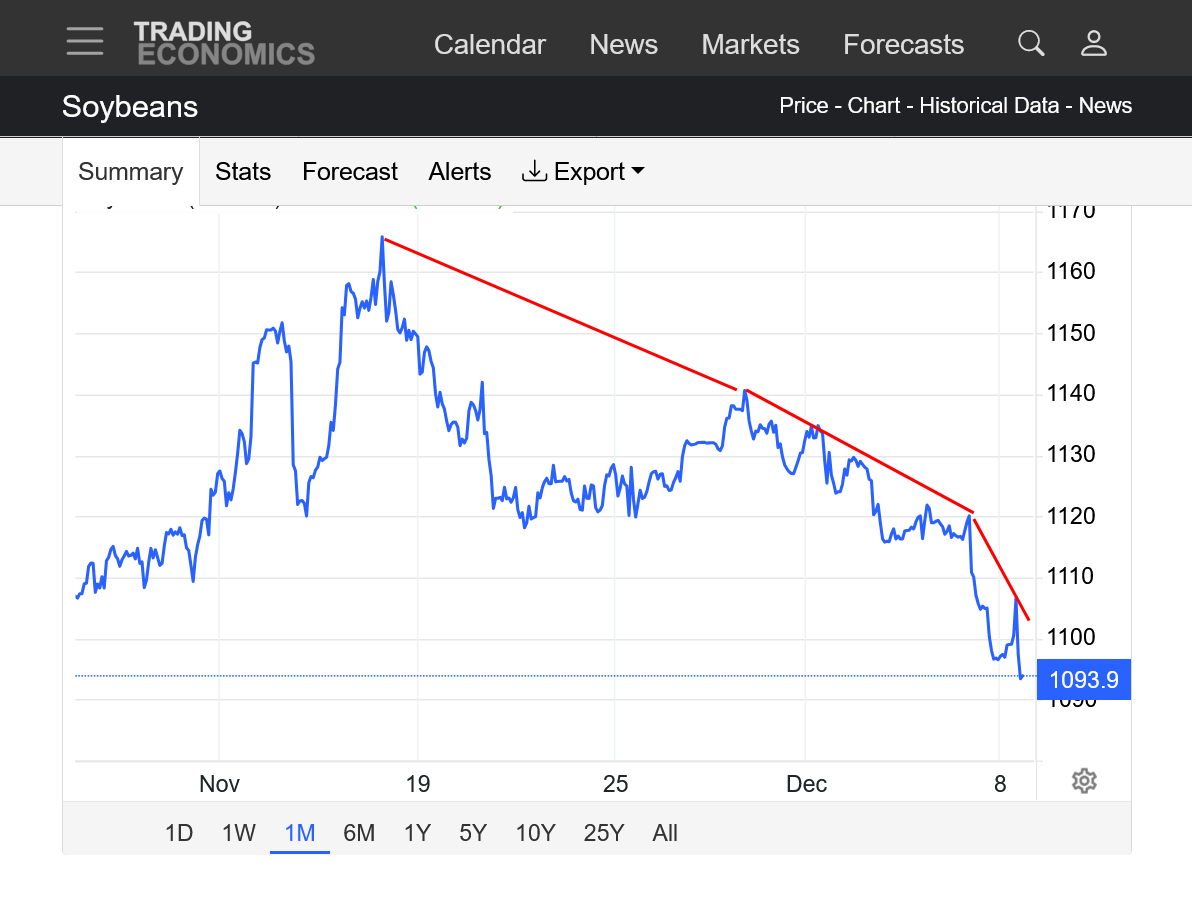Expand the Export dropdown
The width and height of the screenshot is (1192, 901).
(583, 172)
